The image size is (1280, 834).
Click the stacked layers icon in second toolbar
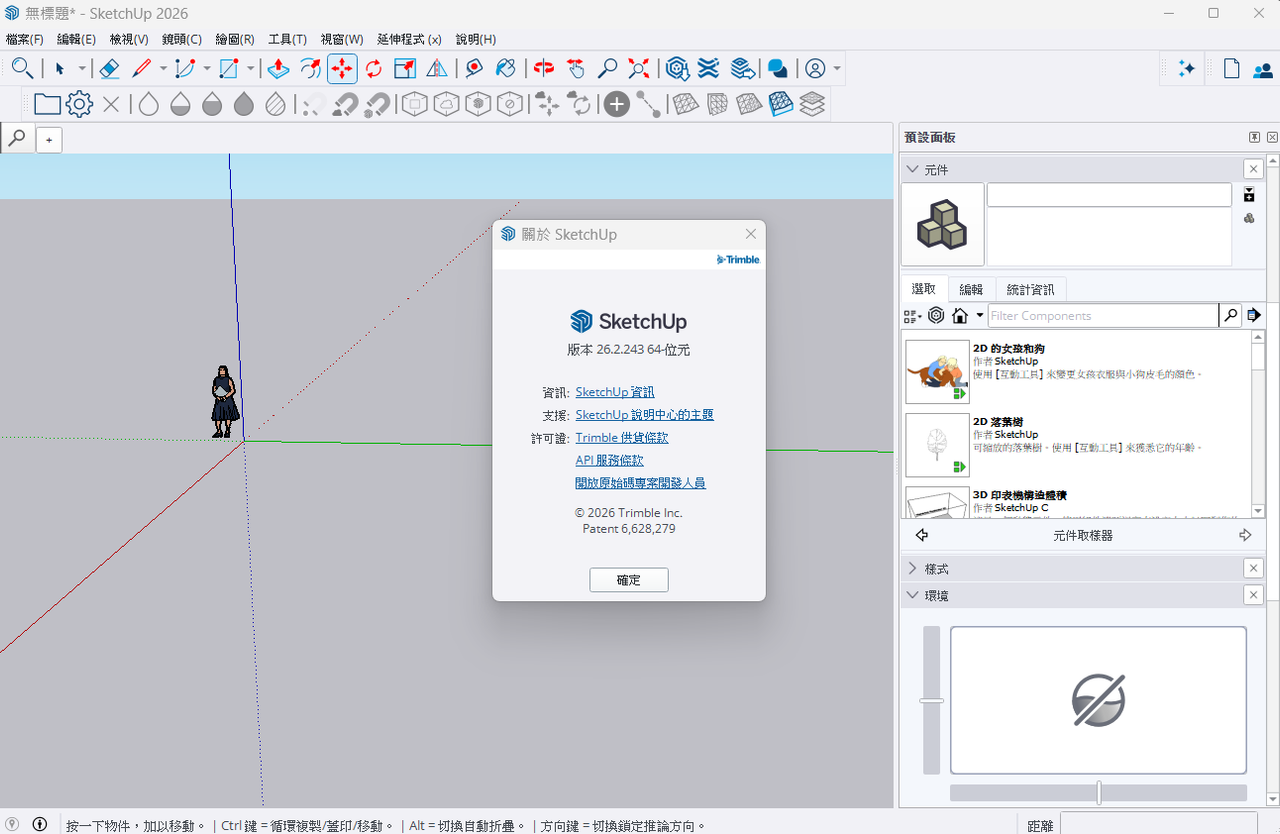coord(812,104)
